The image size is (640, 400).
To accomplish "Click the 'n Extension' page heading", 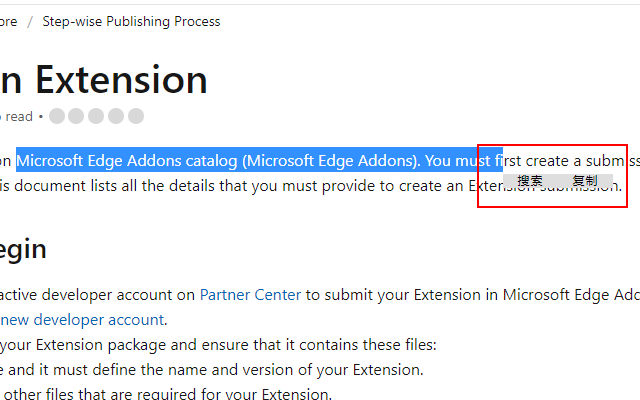I will pyautogui.click(x=104, y=79).
